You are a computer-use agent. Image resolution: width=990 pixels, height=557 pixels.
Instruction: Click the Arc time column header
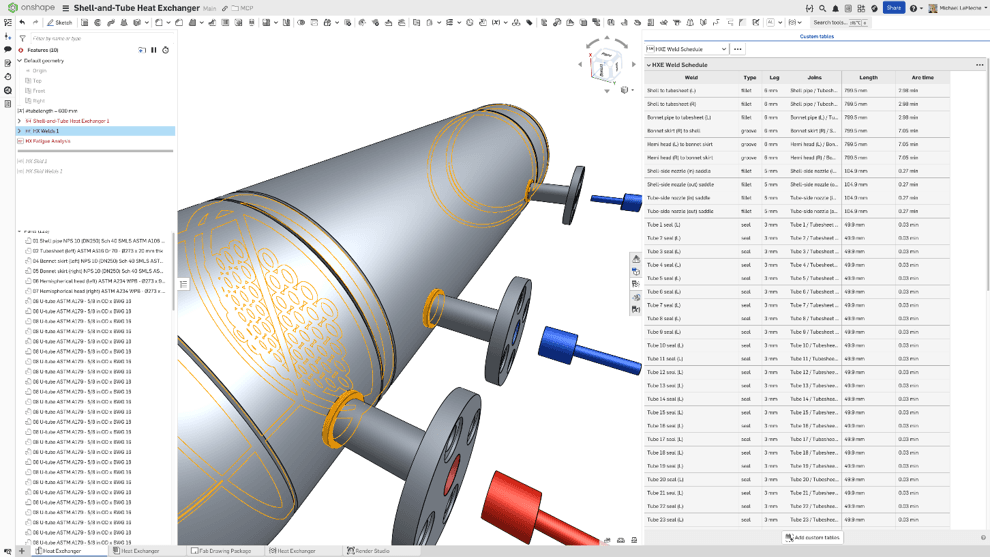pos(922,78)
